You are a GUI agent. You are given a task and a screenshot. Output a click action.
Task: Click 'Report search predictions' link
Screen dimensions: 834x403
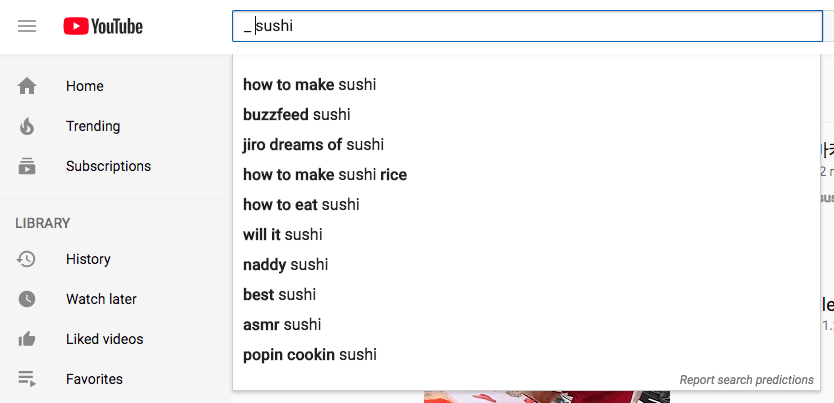coord(746,380)
